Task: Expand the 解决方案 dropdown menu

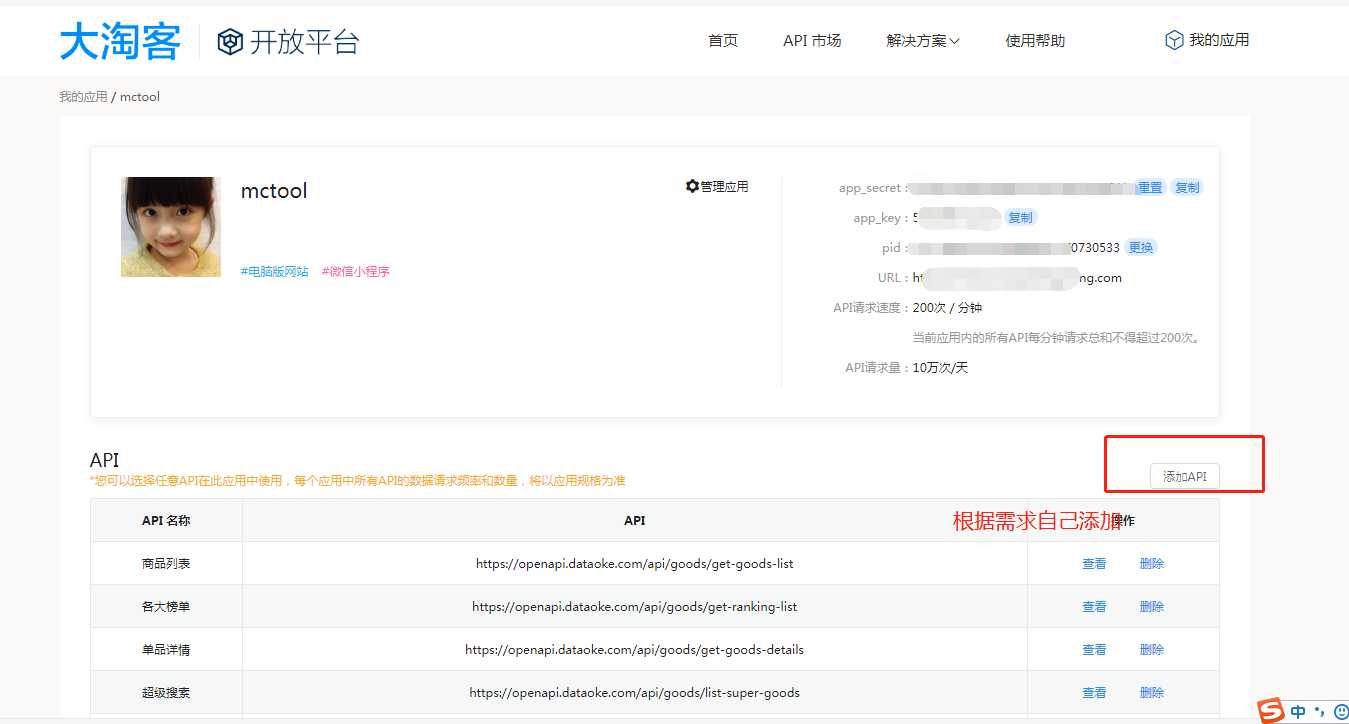Action: tap(923, 40)
